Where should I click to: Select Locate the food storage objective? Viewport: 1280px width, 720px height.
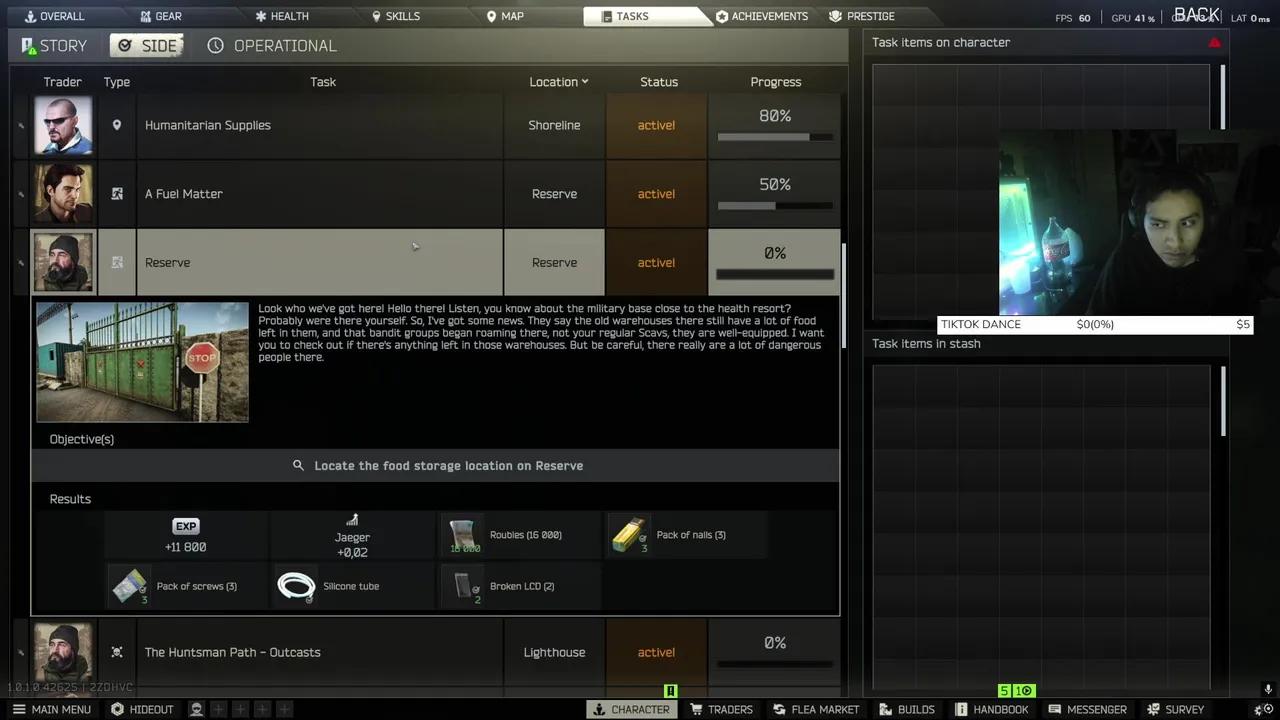click(x=435, y=466)
